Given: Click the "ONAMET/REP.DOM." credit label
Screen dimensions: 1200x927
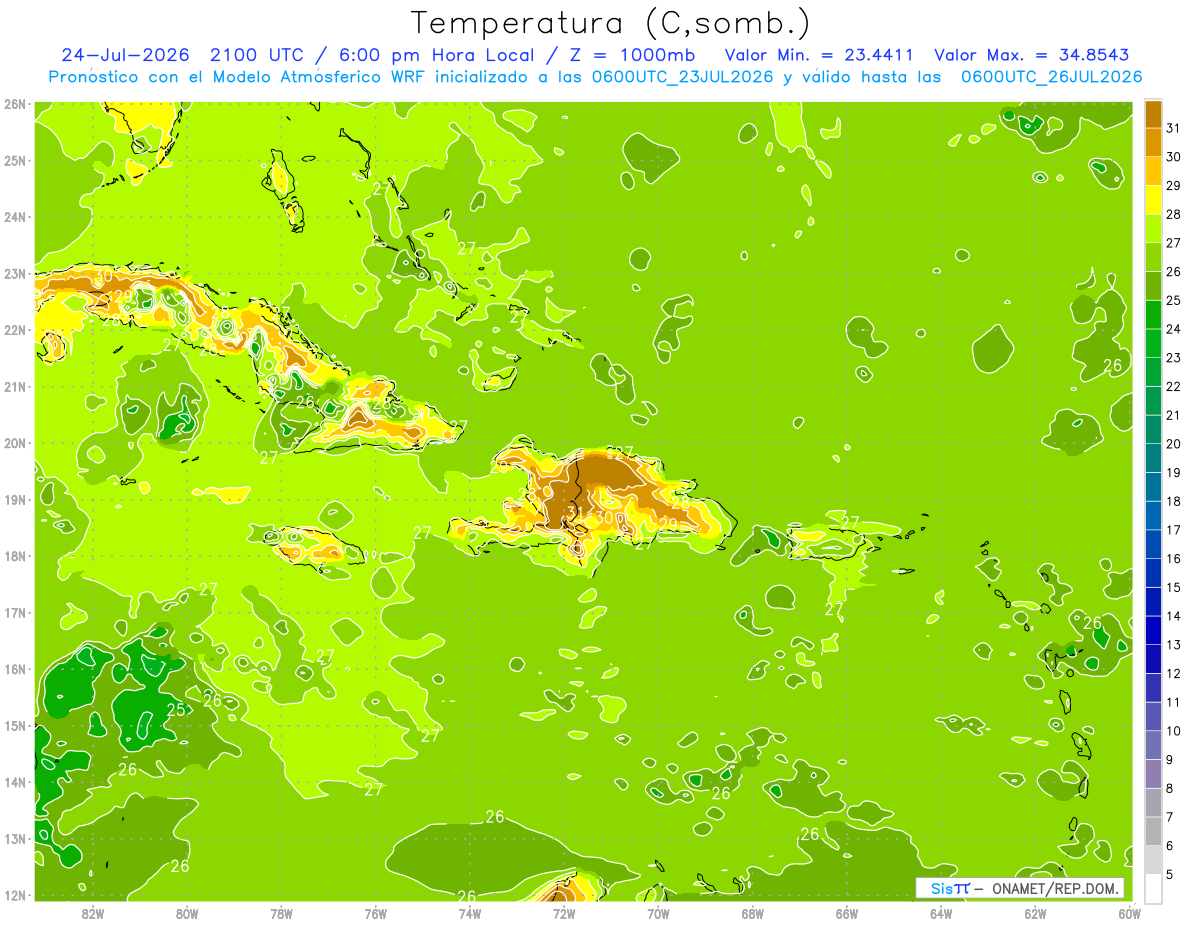Looking at the screenshot, I should pos(1057,888).
